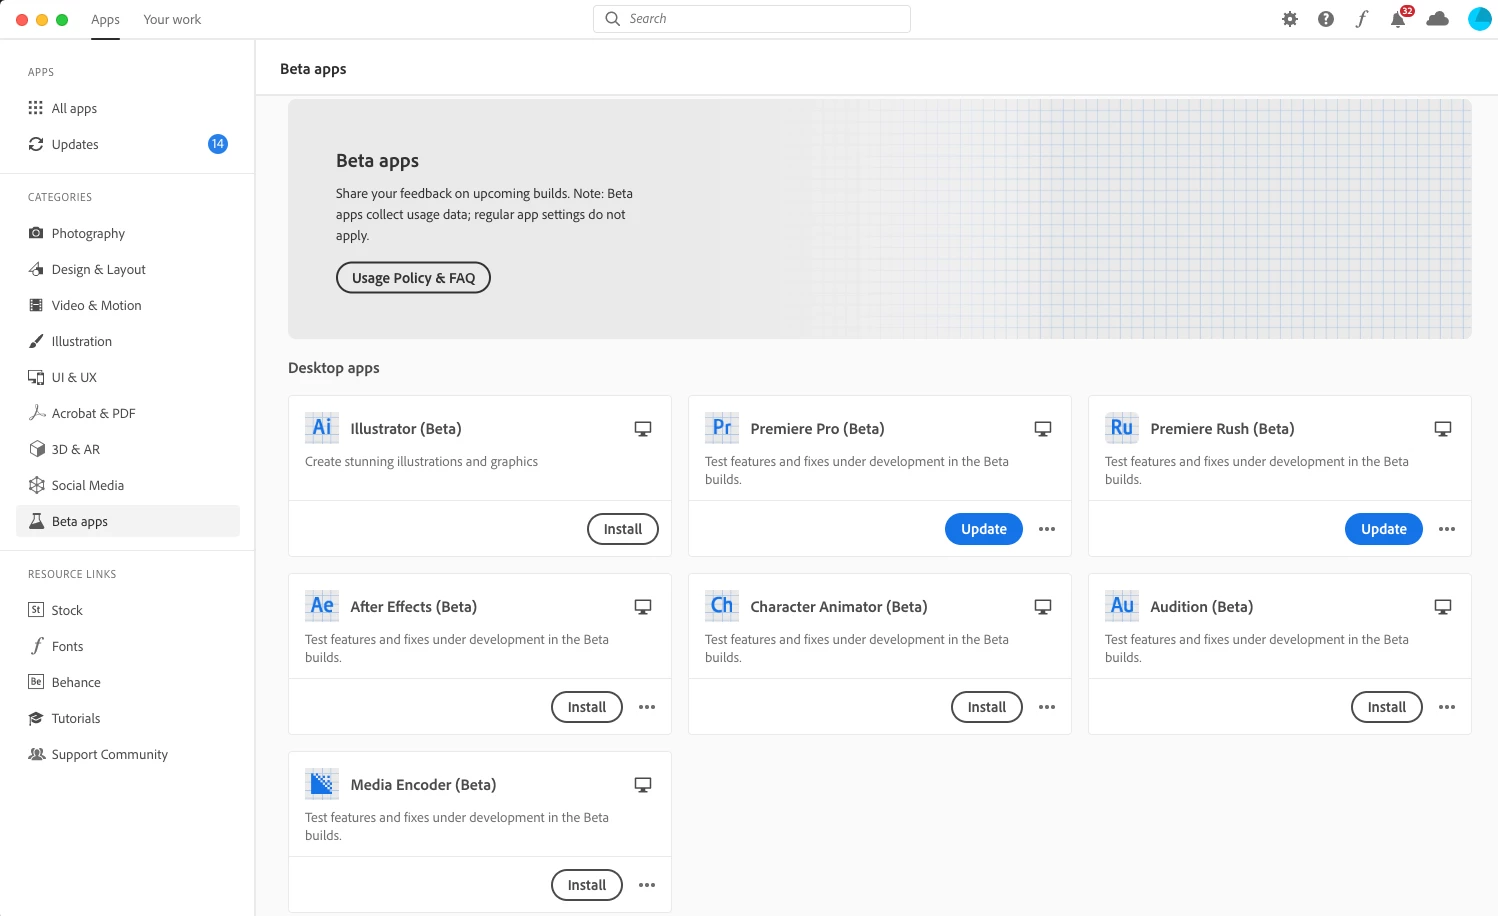This screenshot has width=1498, height=916.
Task: Click in the Search field
Action: pyautogui.click(x=752, y=19)
